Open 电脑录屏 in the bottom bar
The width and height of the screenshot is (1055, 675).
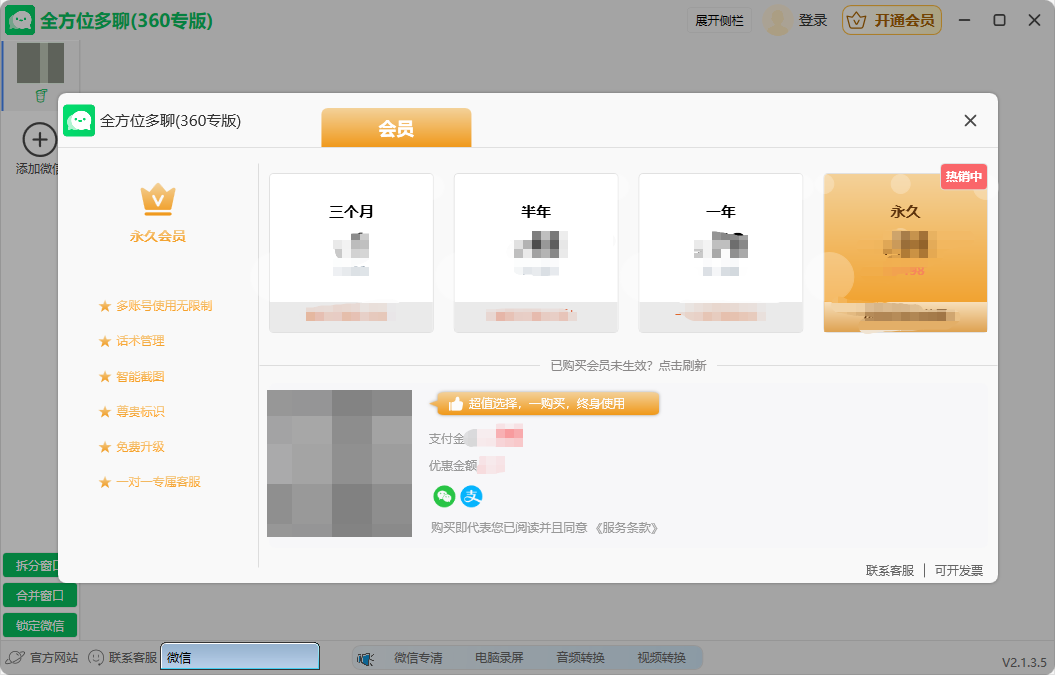(500, 657)
